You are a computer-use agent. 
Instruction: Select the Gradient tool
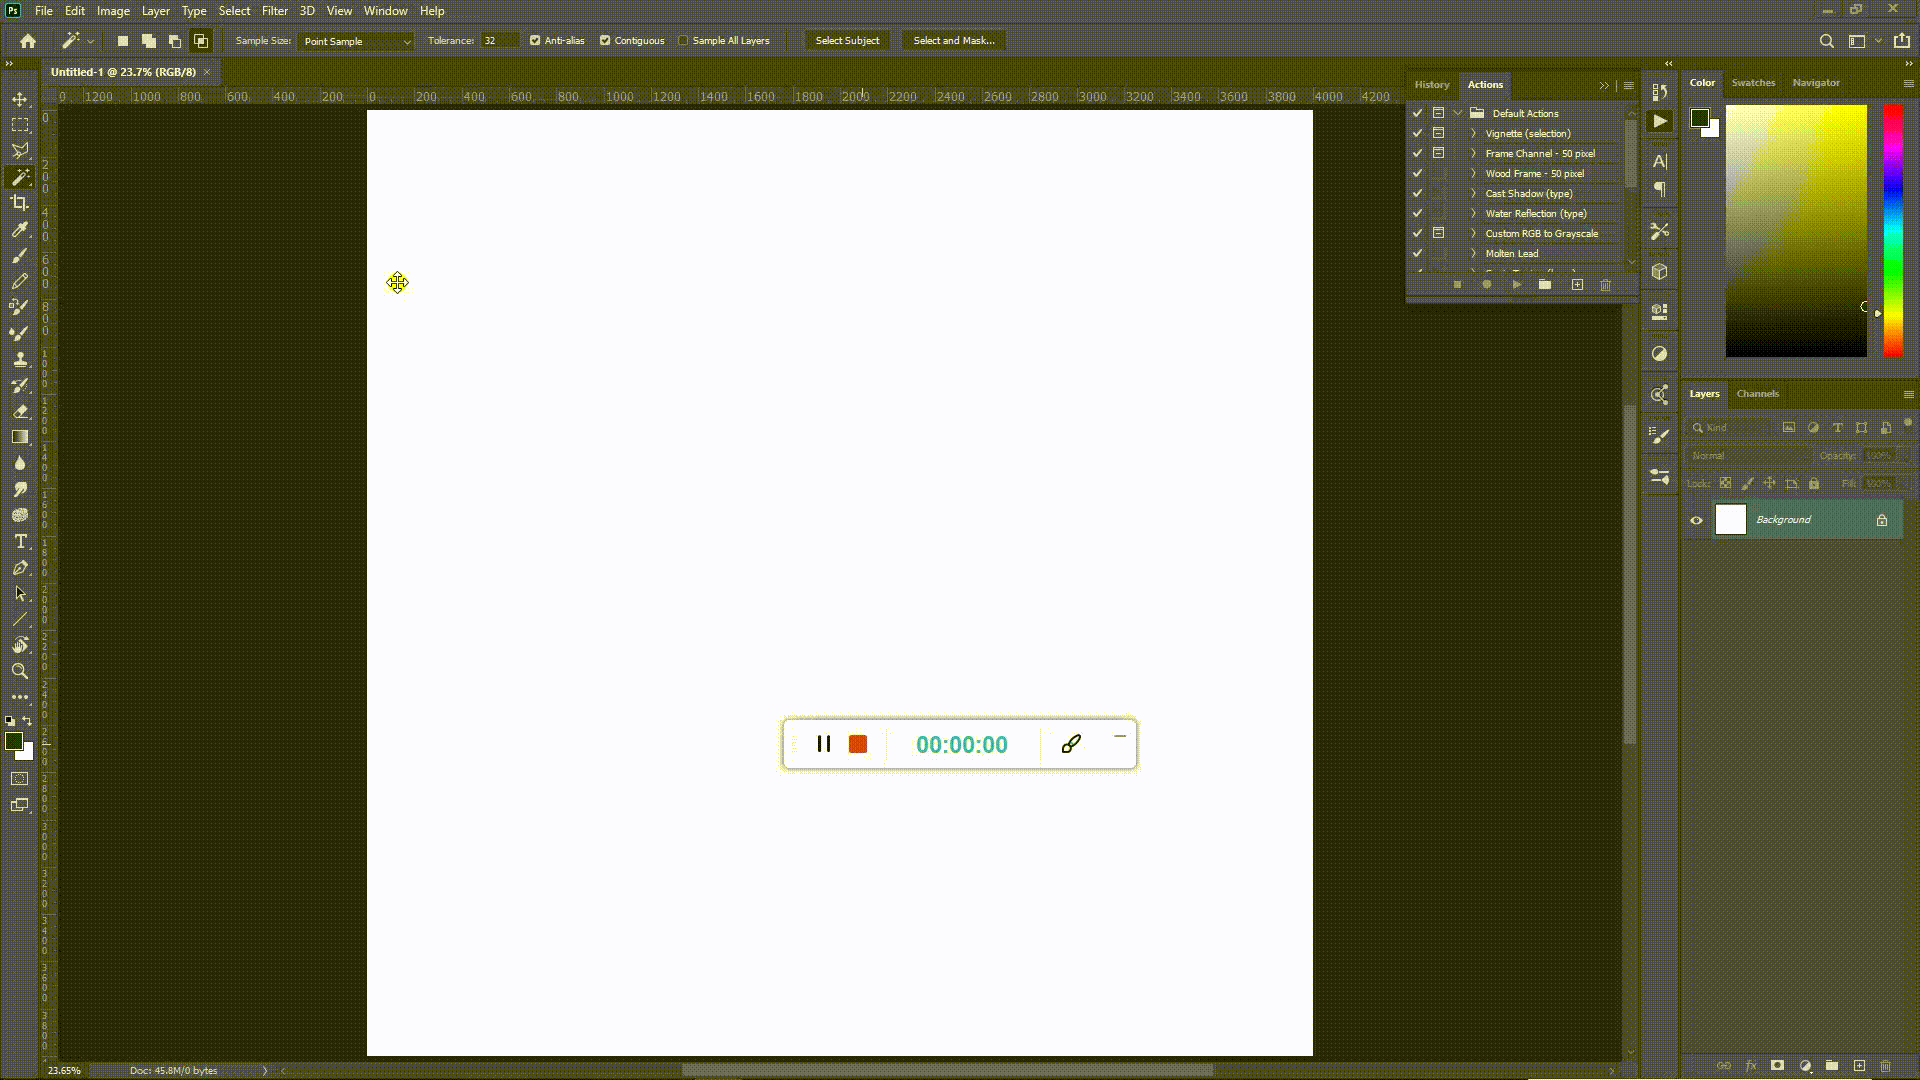click(x=19, y=437)
